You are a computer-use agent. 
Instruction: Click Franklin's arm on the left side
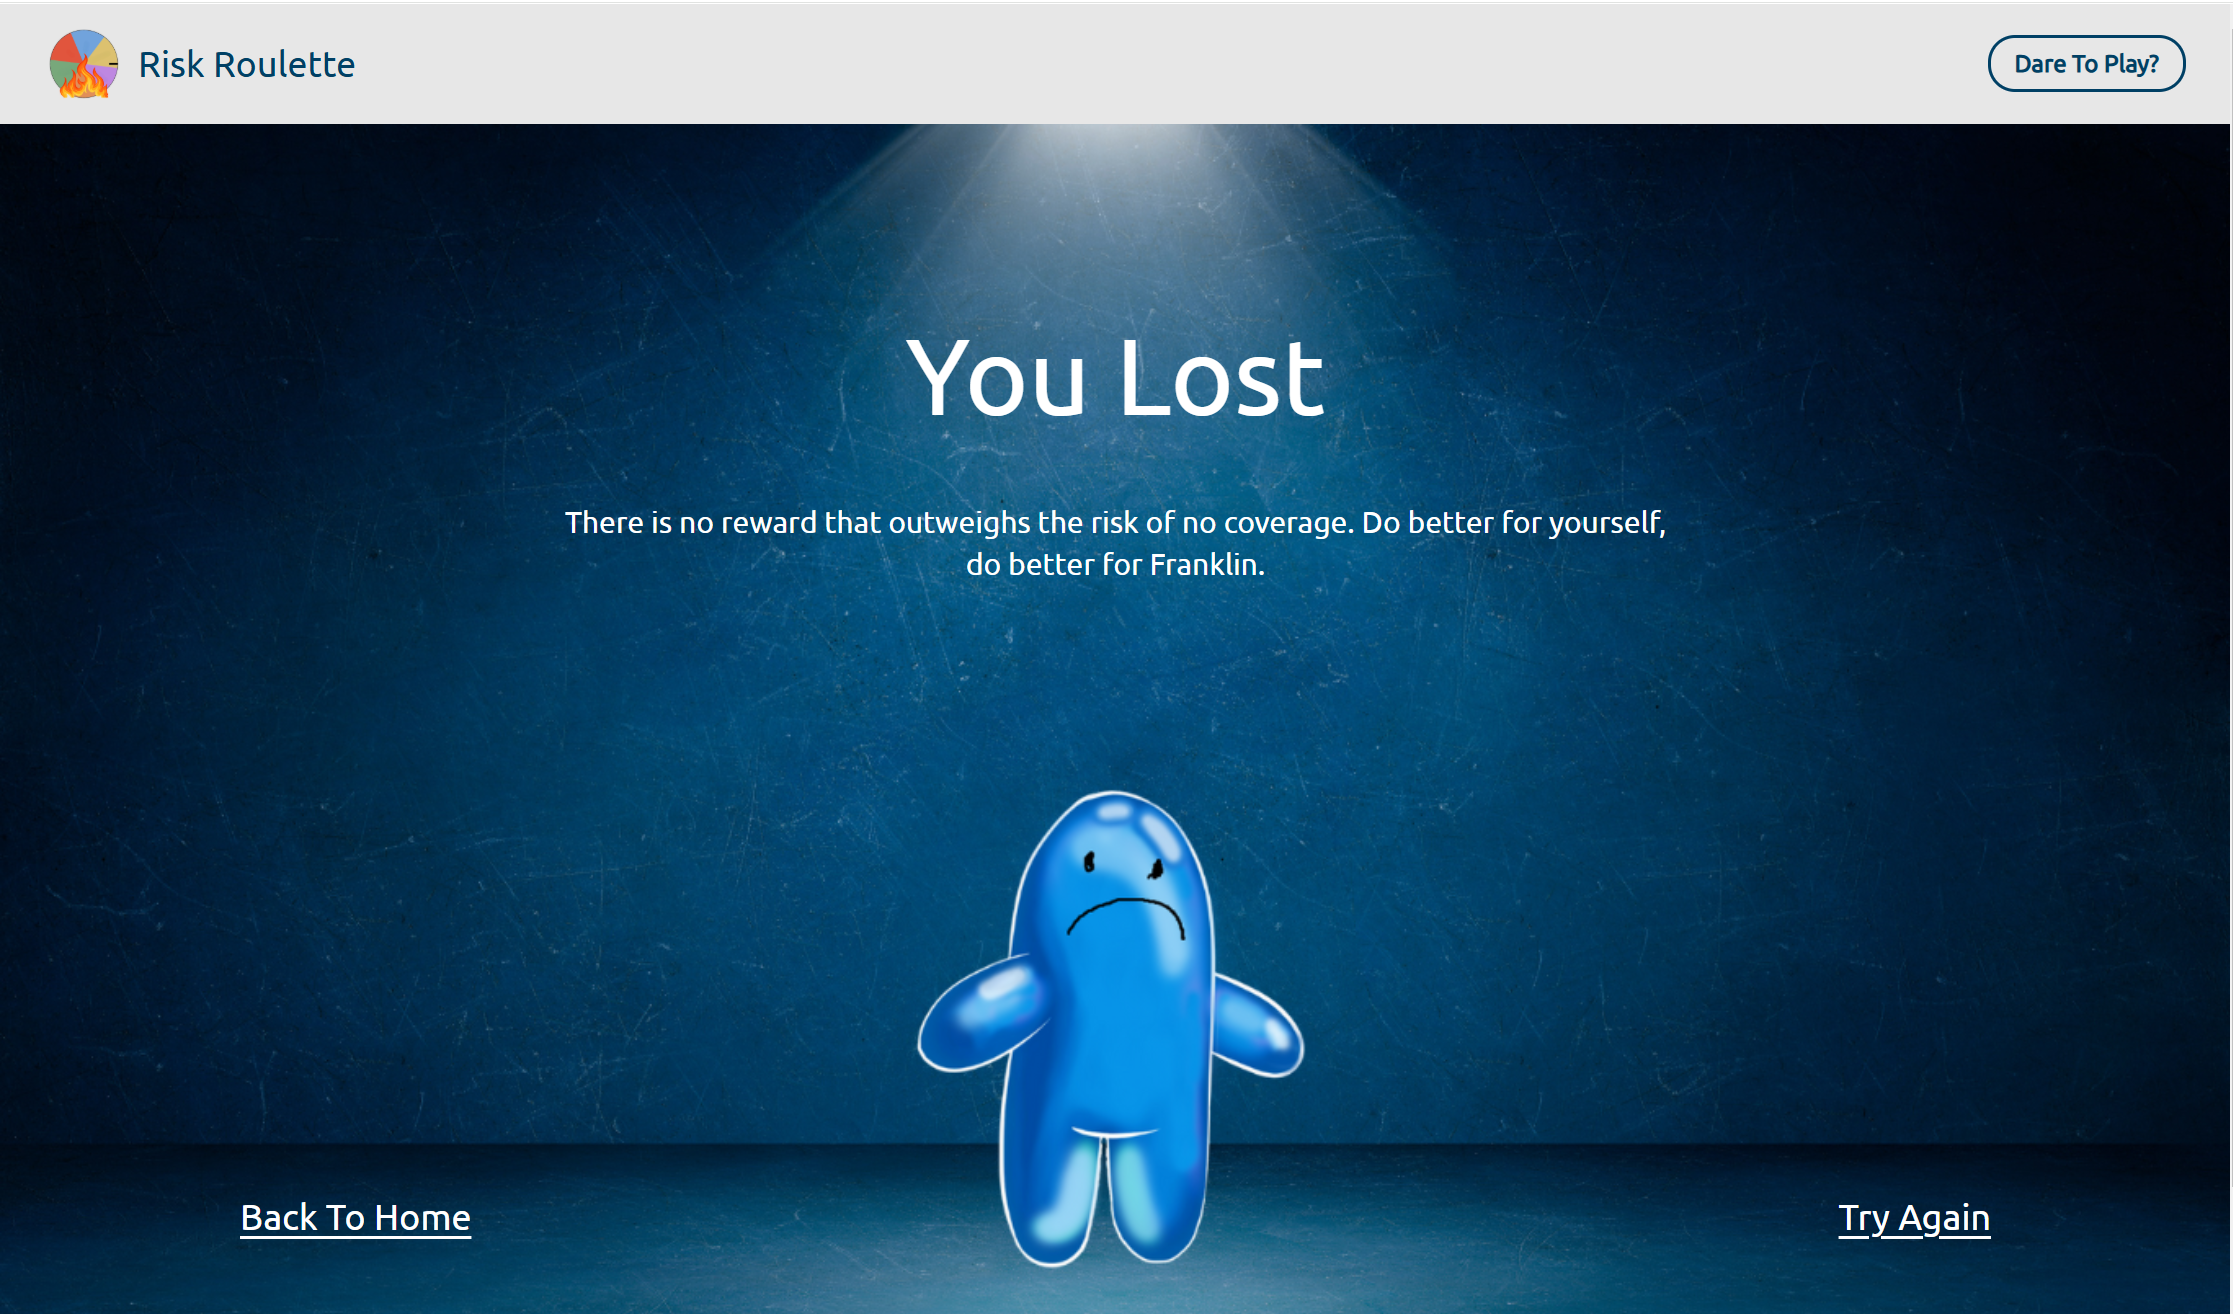[980, 1013]
